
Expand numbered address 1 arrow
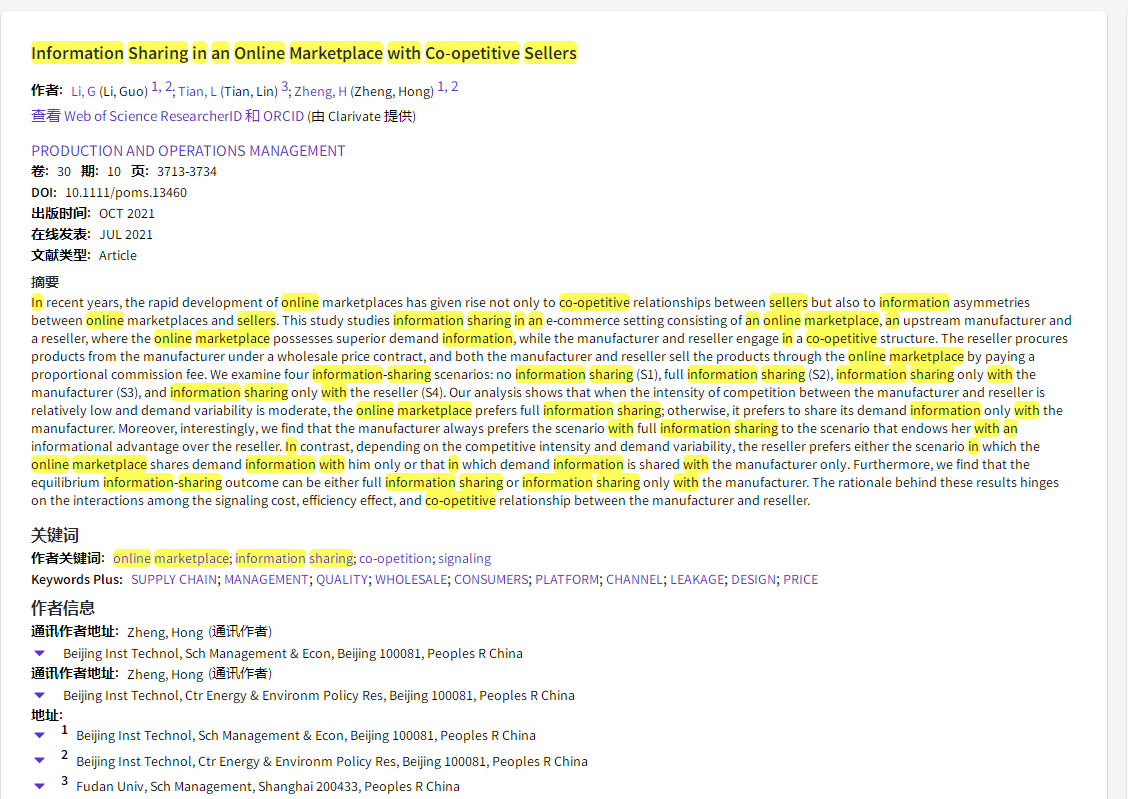coord(39,735)
